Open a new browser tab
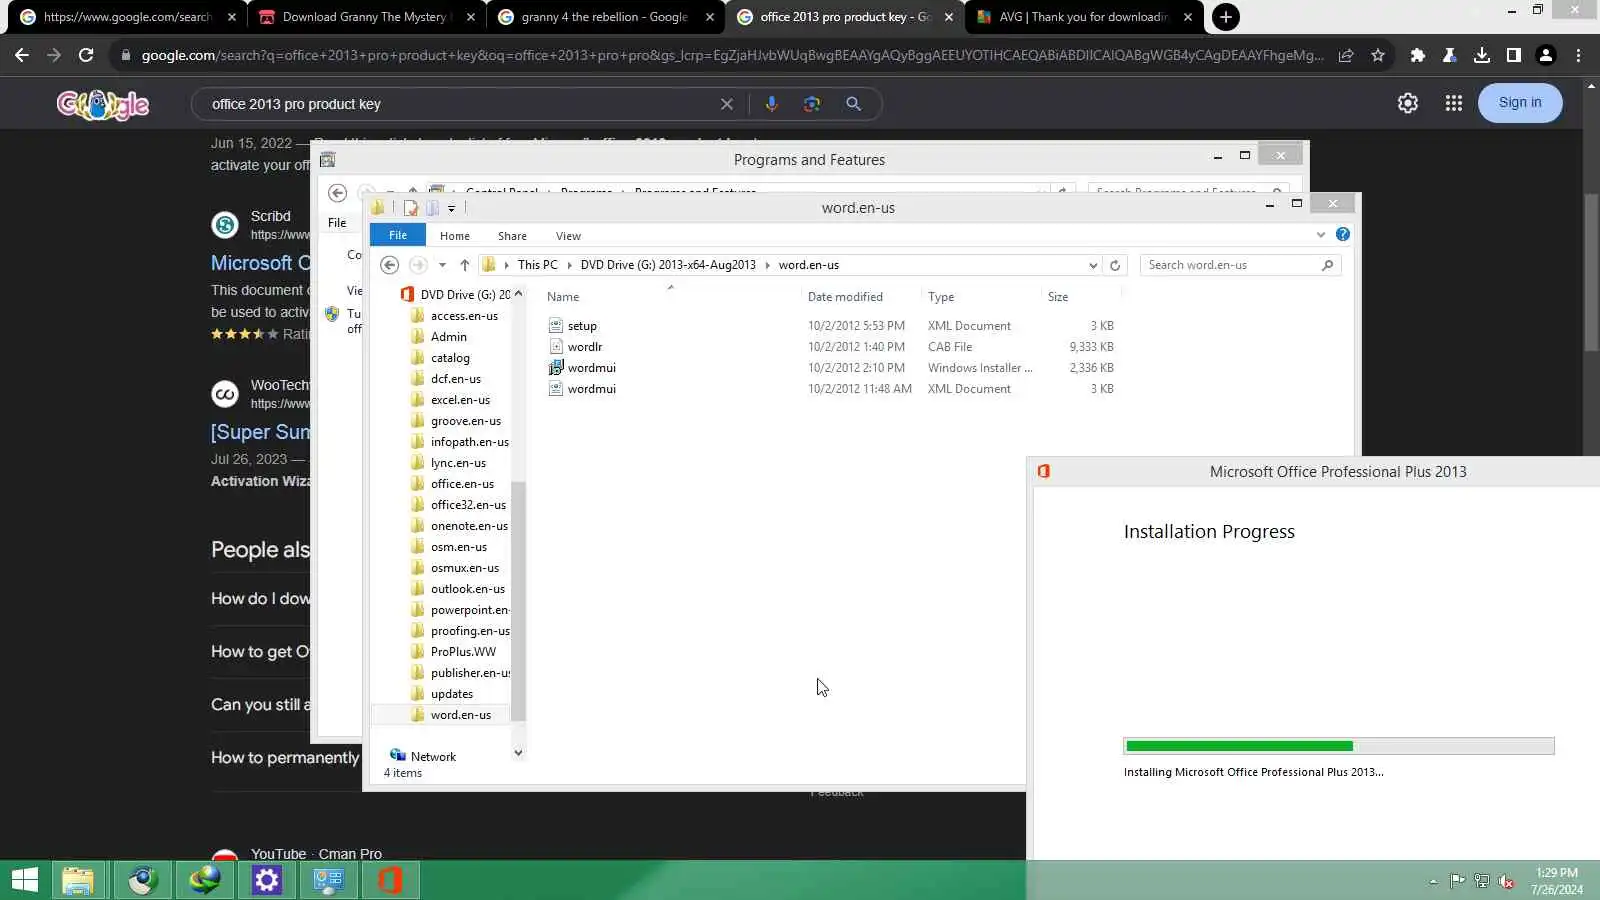 pos(1226,17)
